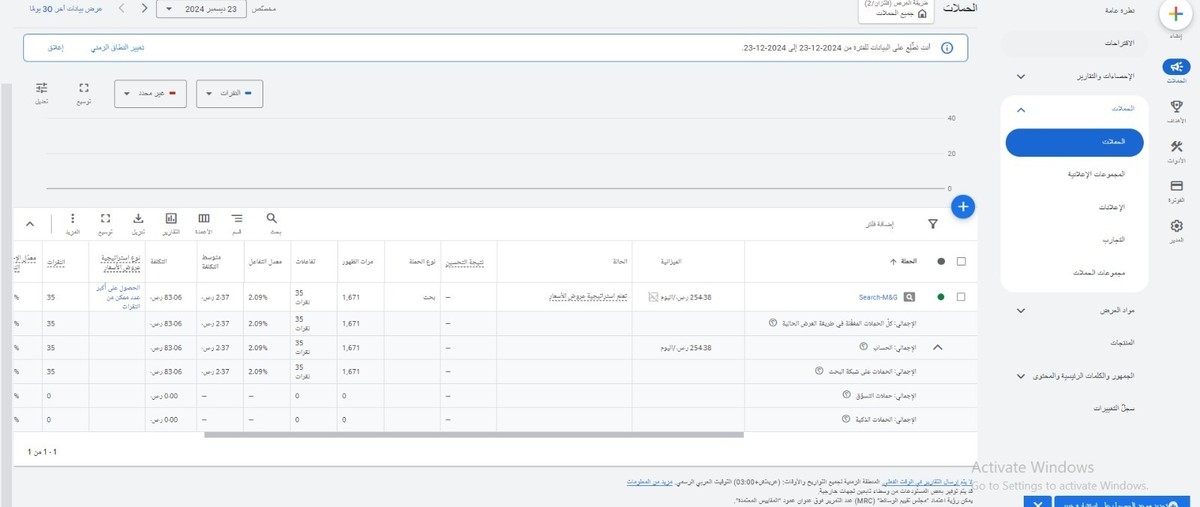
Task: Click Download icon in table toolbar
Action: (138, 218)
